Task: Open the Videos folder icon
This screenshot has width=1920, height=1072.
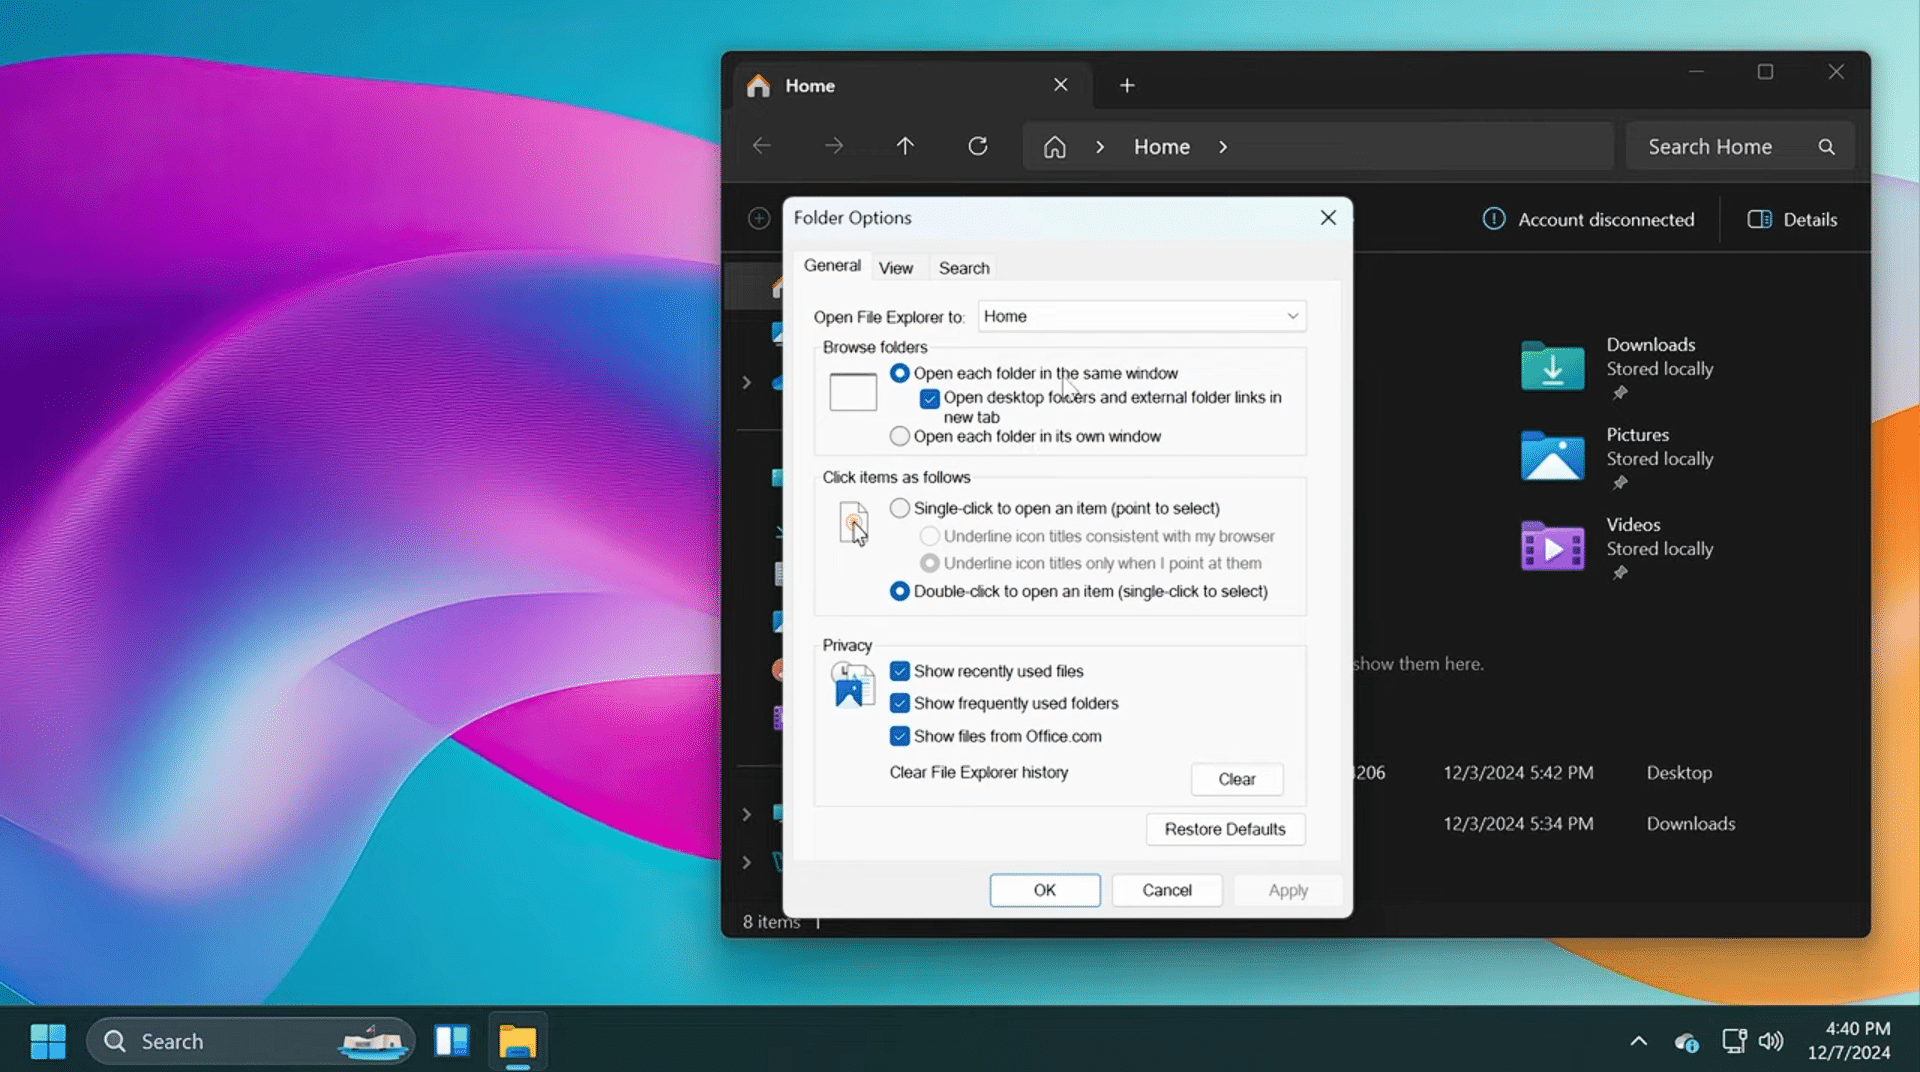Action: tap(1552, 546)
